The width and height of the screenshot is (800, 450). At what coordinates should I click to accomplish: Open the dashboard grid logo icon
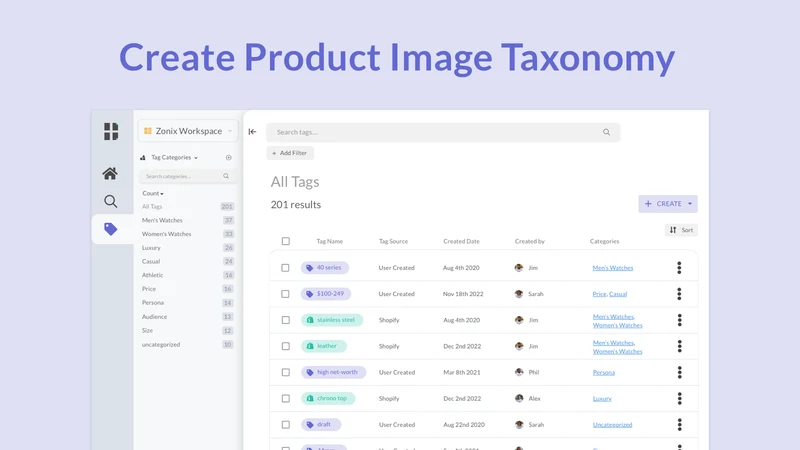click(x=111, y=132)
